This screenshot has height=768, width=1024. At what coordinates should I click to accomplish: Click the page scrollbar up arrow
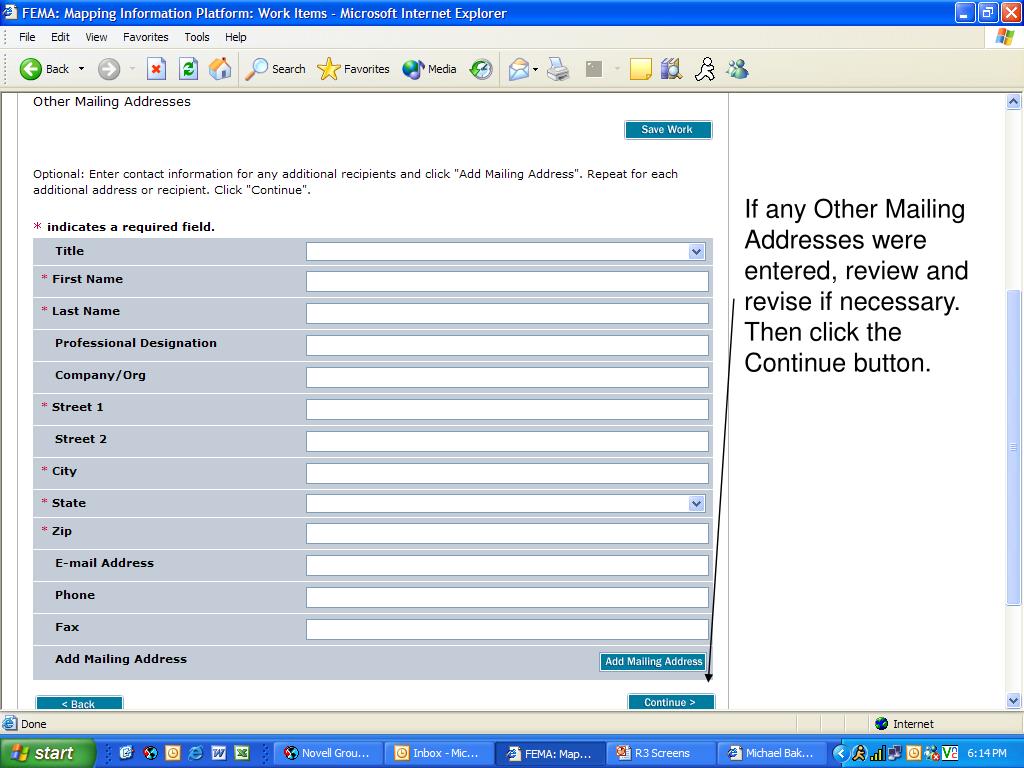click(1013, 101)
